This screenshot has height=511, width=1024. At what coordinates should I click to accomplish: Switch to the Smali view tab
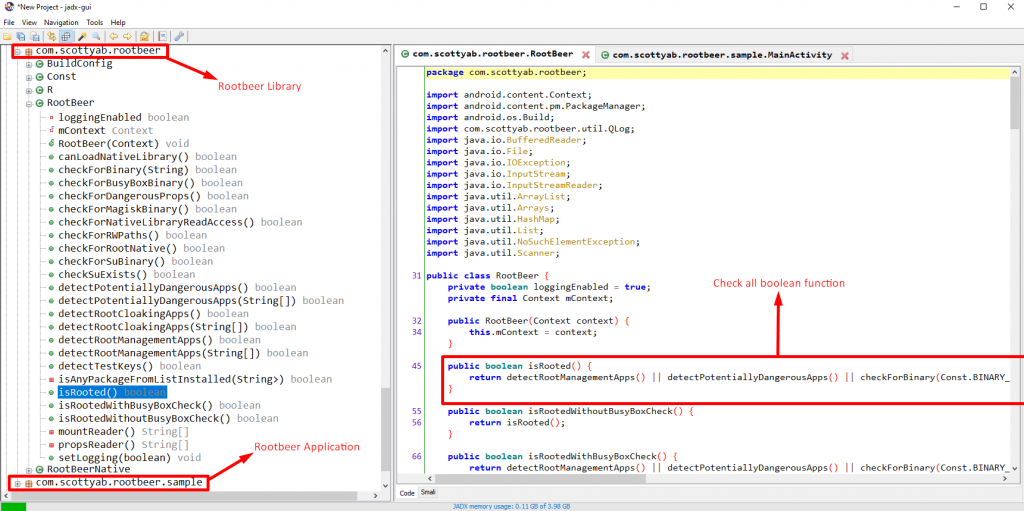428,493
